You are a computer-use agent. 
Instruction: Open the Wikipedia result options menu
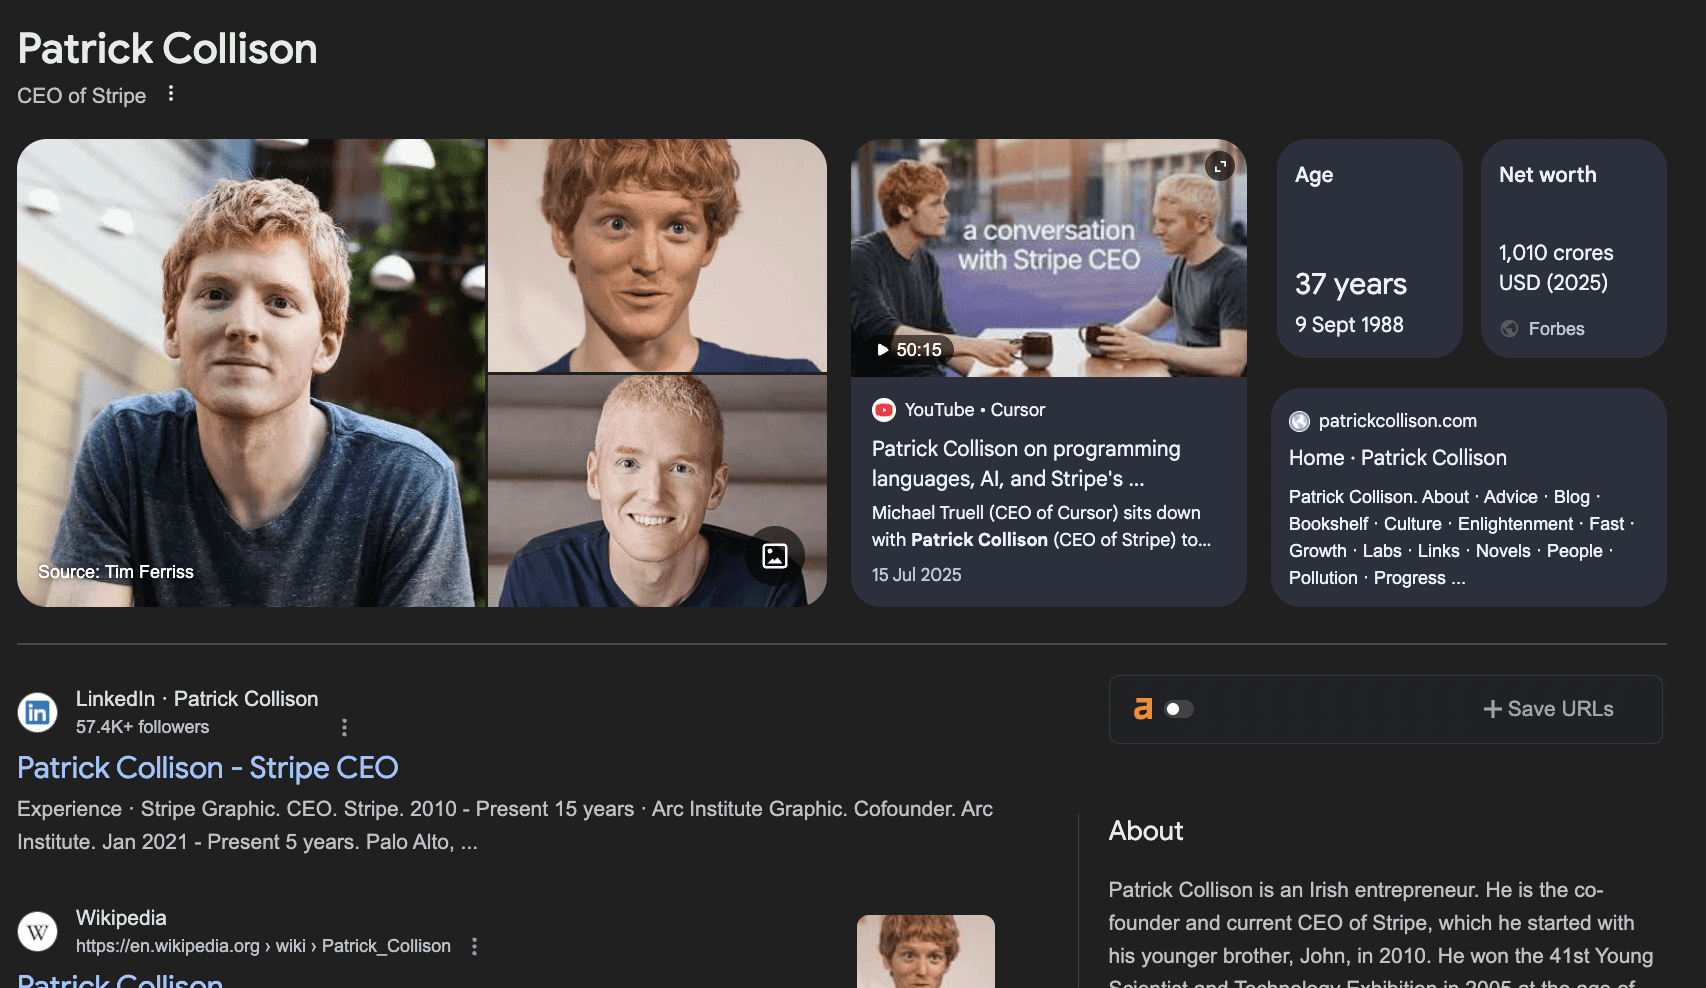[475, 946]
